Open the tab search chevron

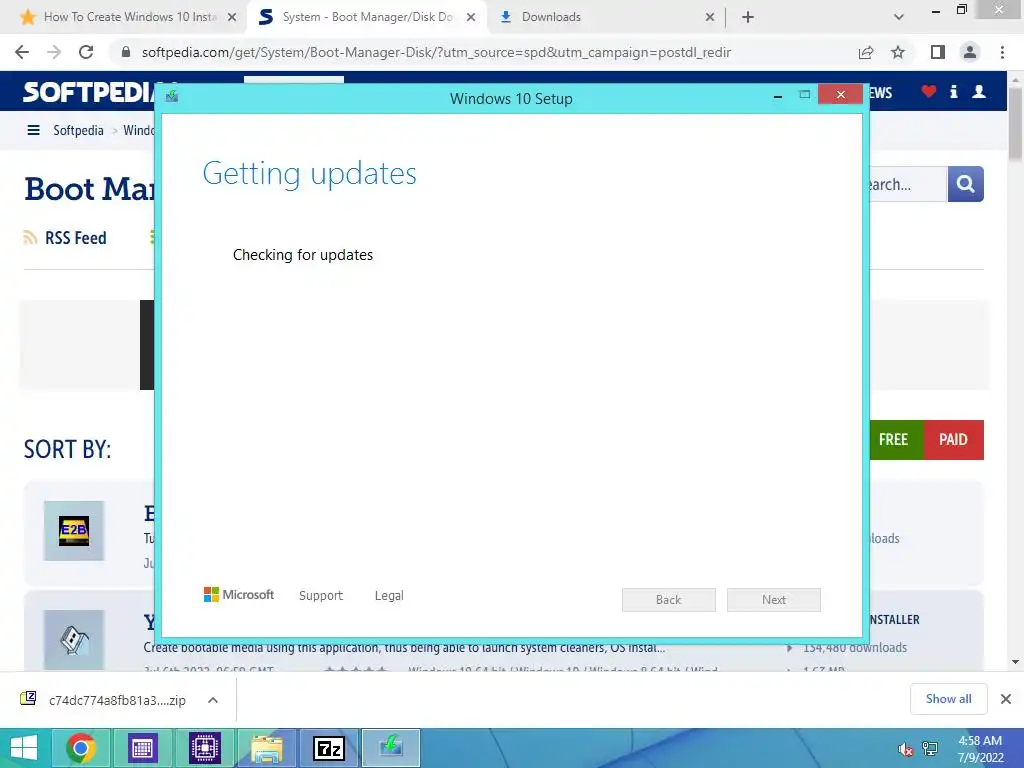(x=899, y=18)
